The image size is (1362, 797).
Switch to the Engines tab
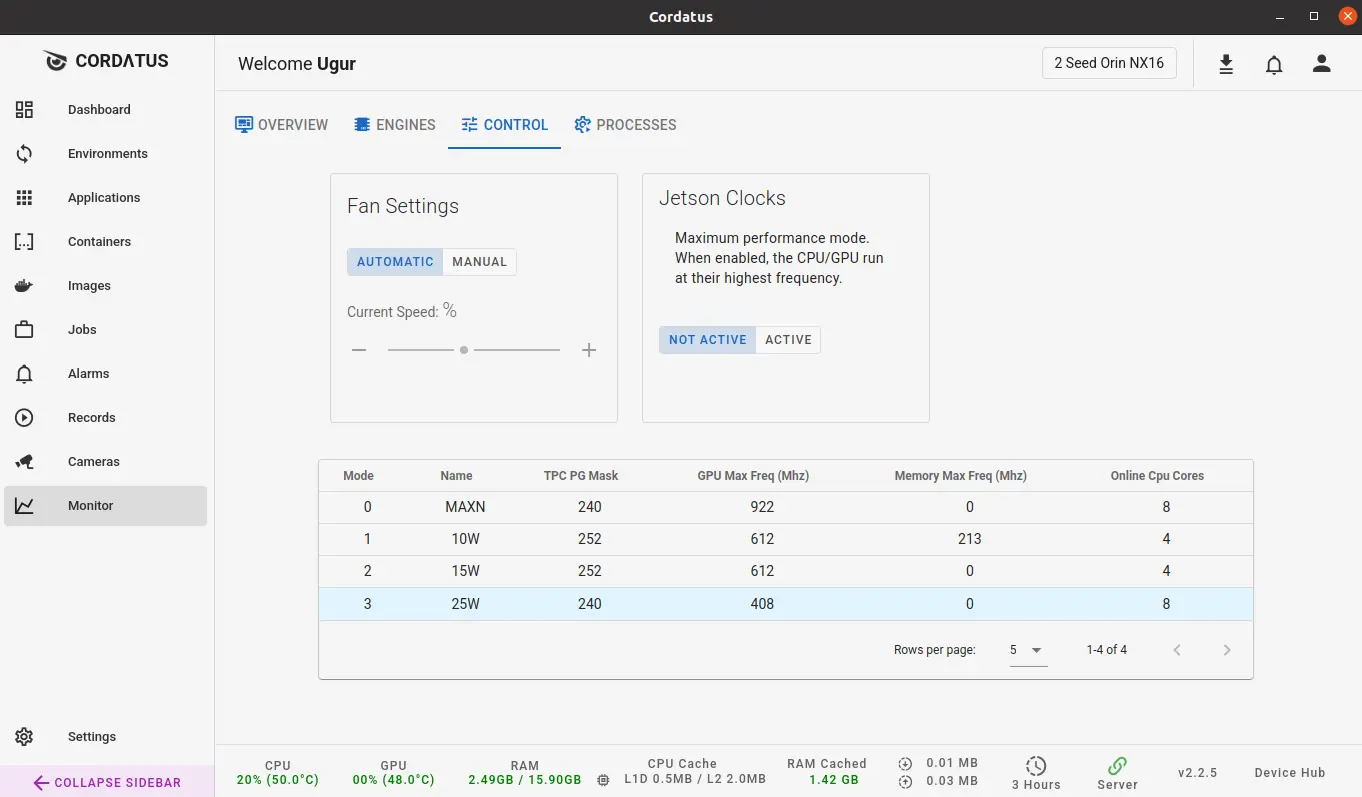point(395,125)
